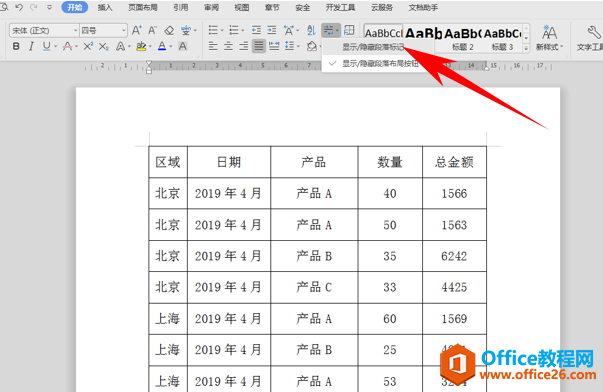
Task: Click the yellow highlight color button
Action: click(x=141, y=47)
